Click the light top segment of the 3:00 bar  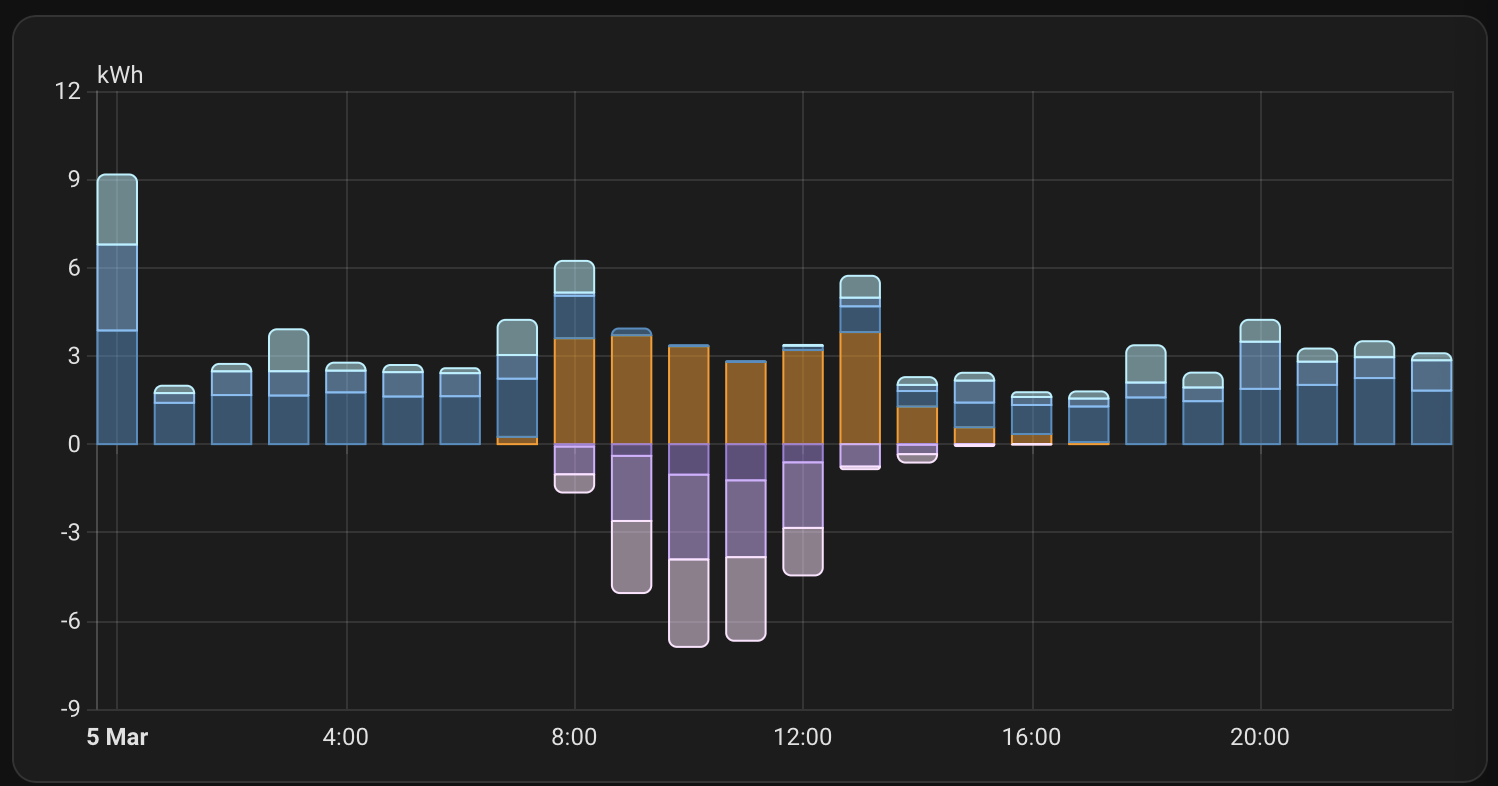[x=288, y=350]
